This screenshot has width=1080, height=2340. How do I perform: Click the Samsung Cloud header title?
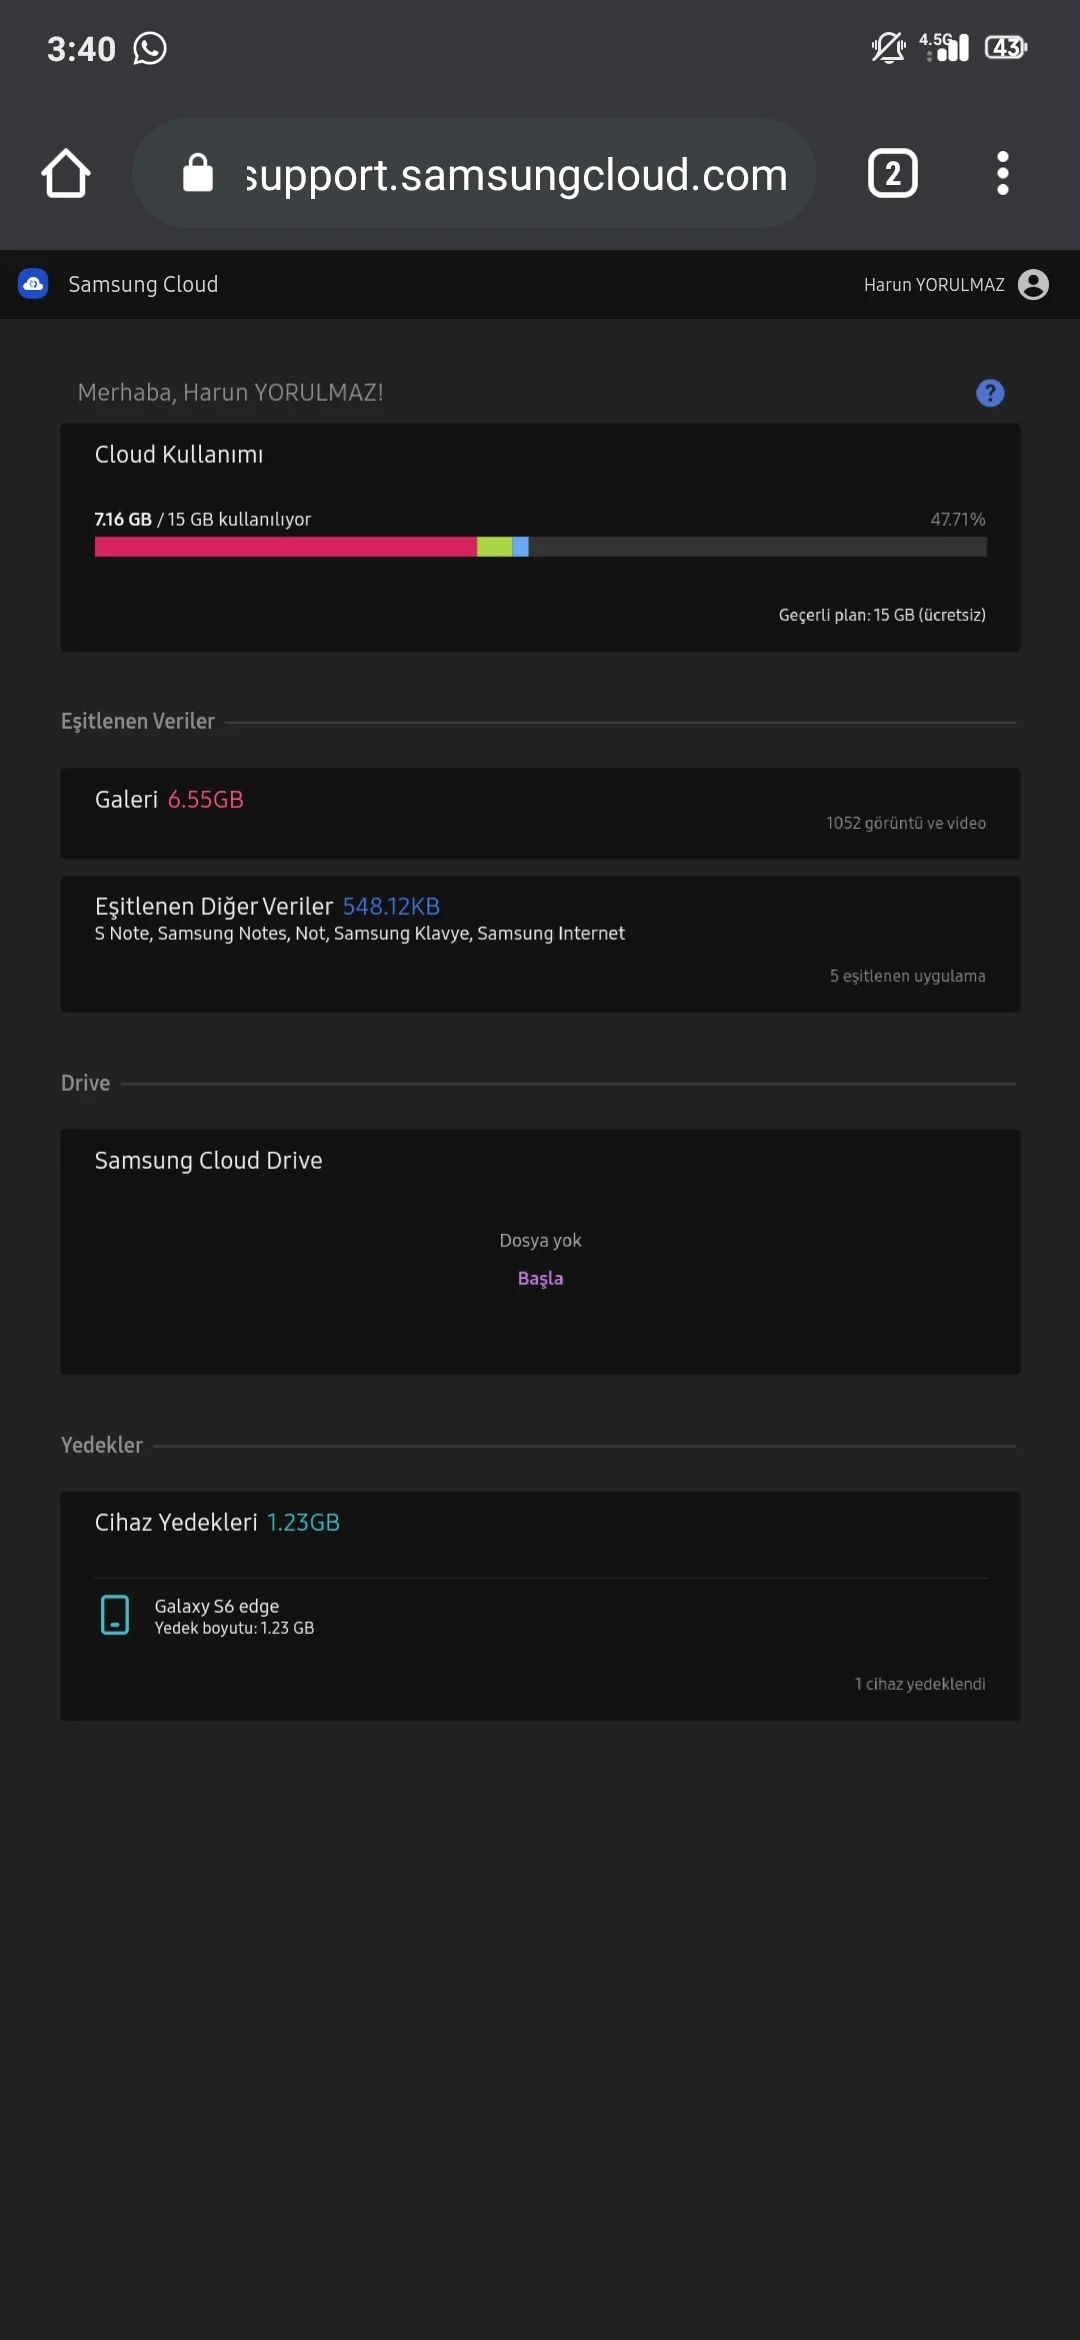tap(143, 284)
